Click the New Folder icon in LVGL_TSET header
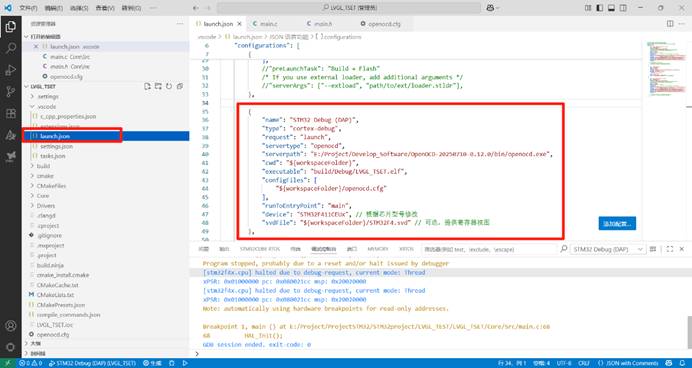692x368 pixels. (x=158, y=86)
